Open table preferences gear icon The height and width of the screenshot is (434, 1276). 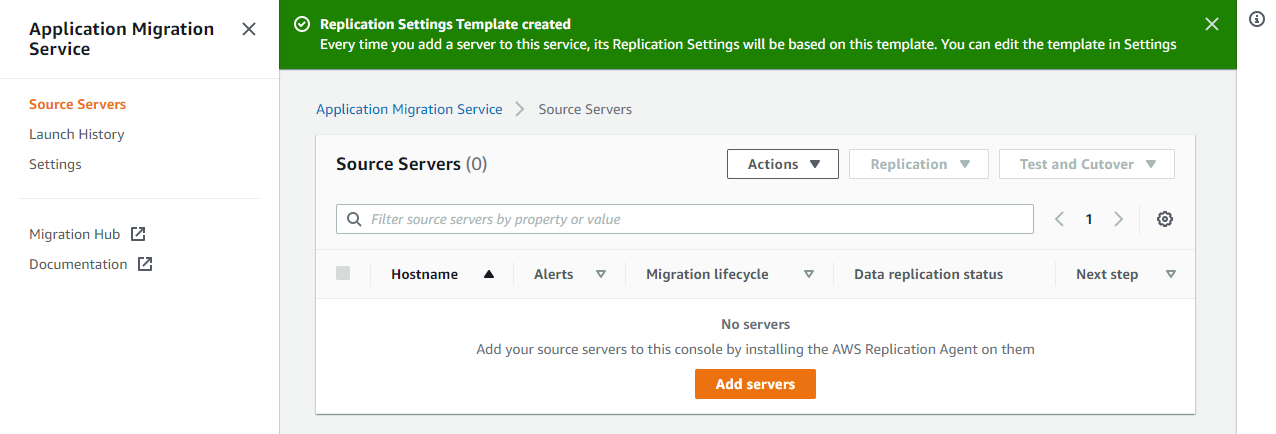tap(1164, 219)
